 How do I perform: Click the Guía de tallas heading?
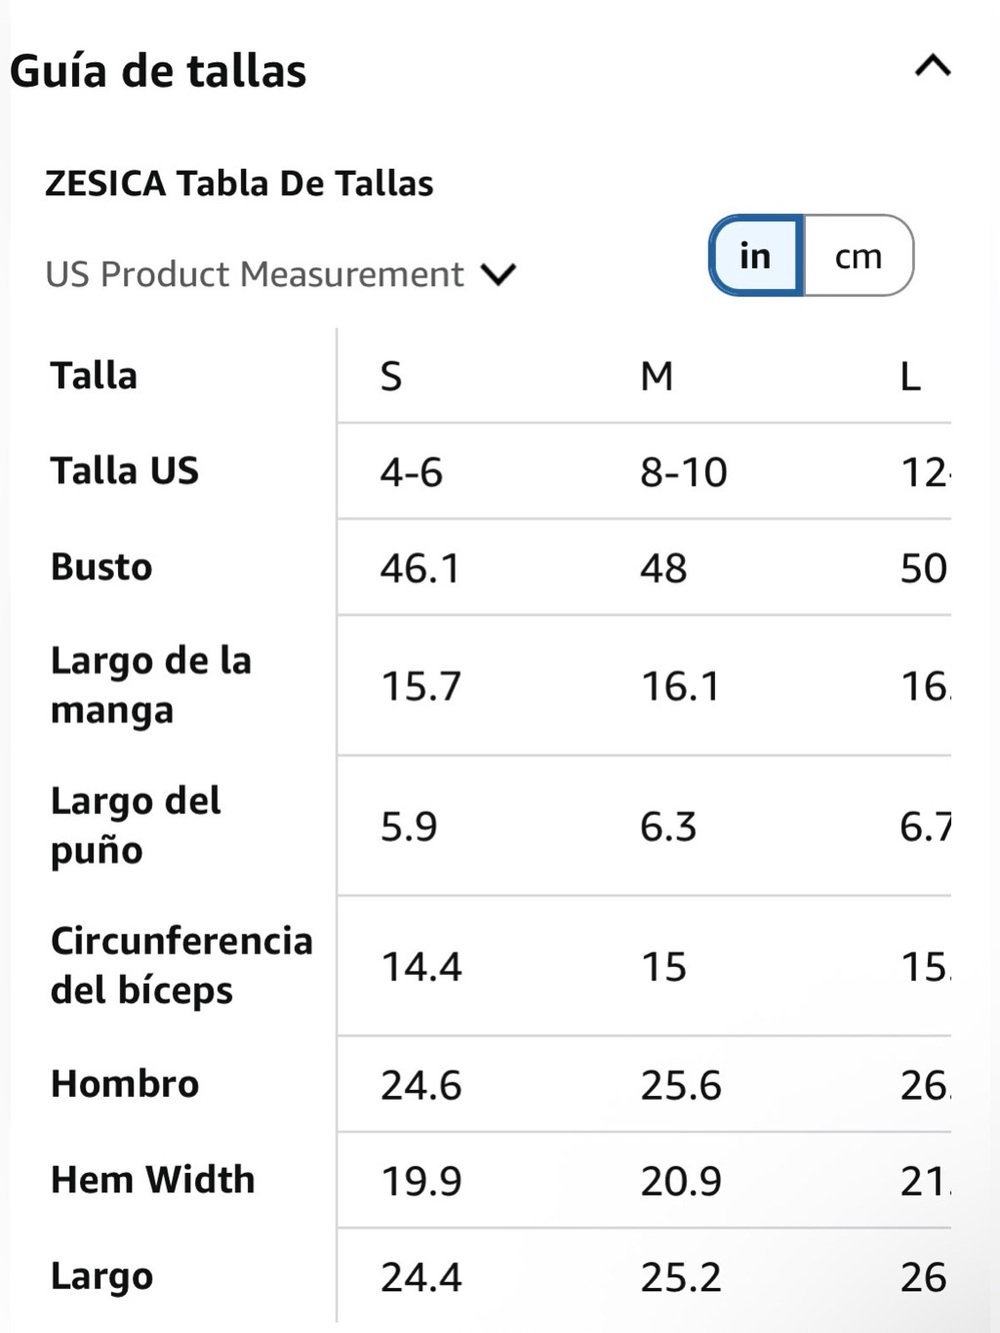pyautogui.click(x=158, y=71)
